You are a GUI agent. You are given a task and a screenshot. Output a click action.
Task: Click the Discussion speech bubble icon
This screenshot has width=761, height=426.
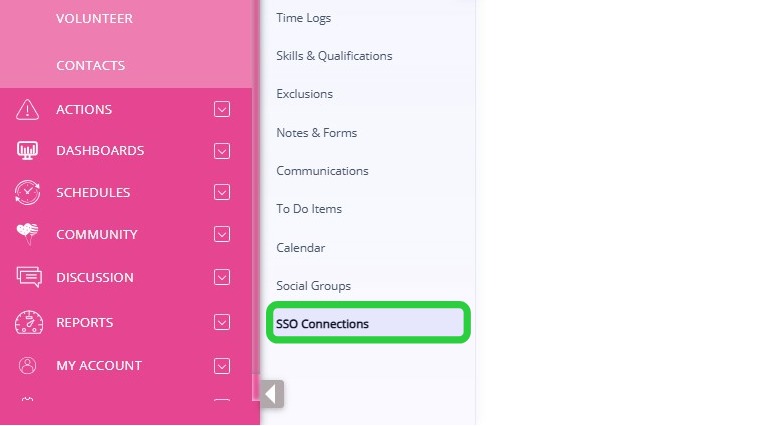[x=28, y=277]
